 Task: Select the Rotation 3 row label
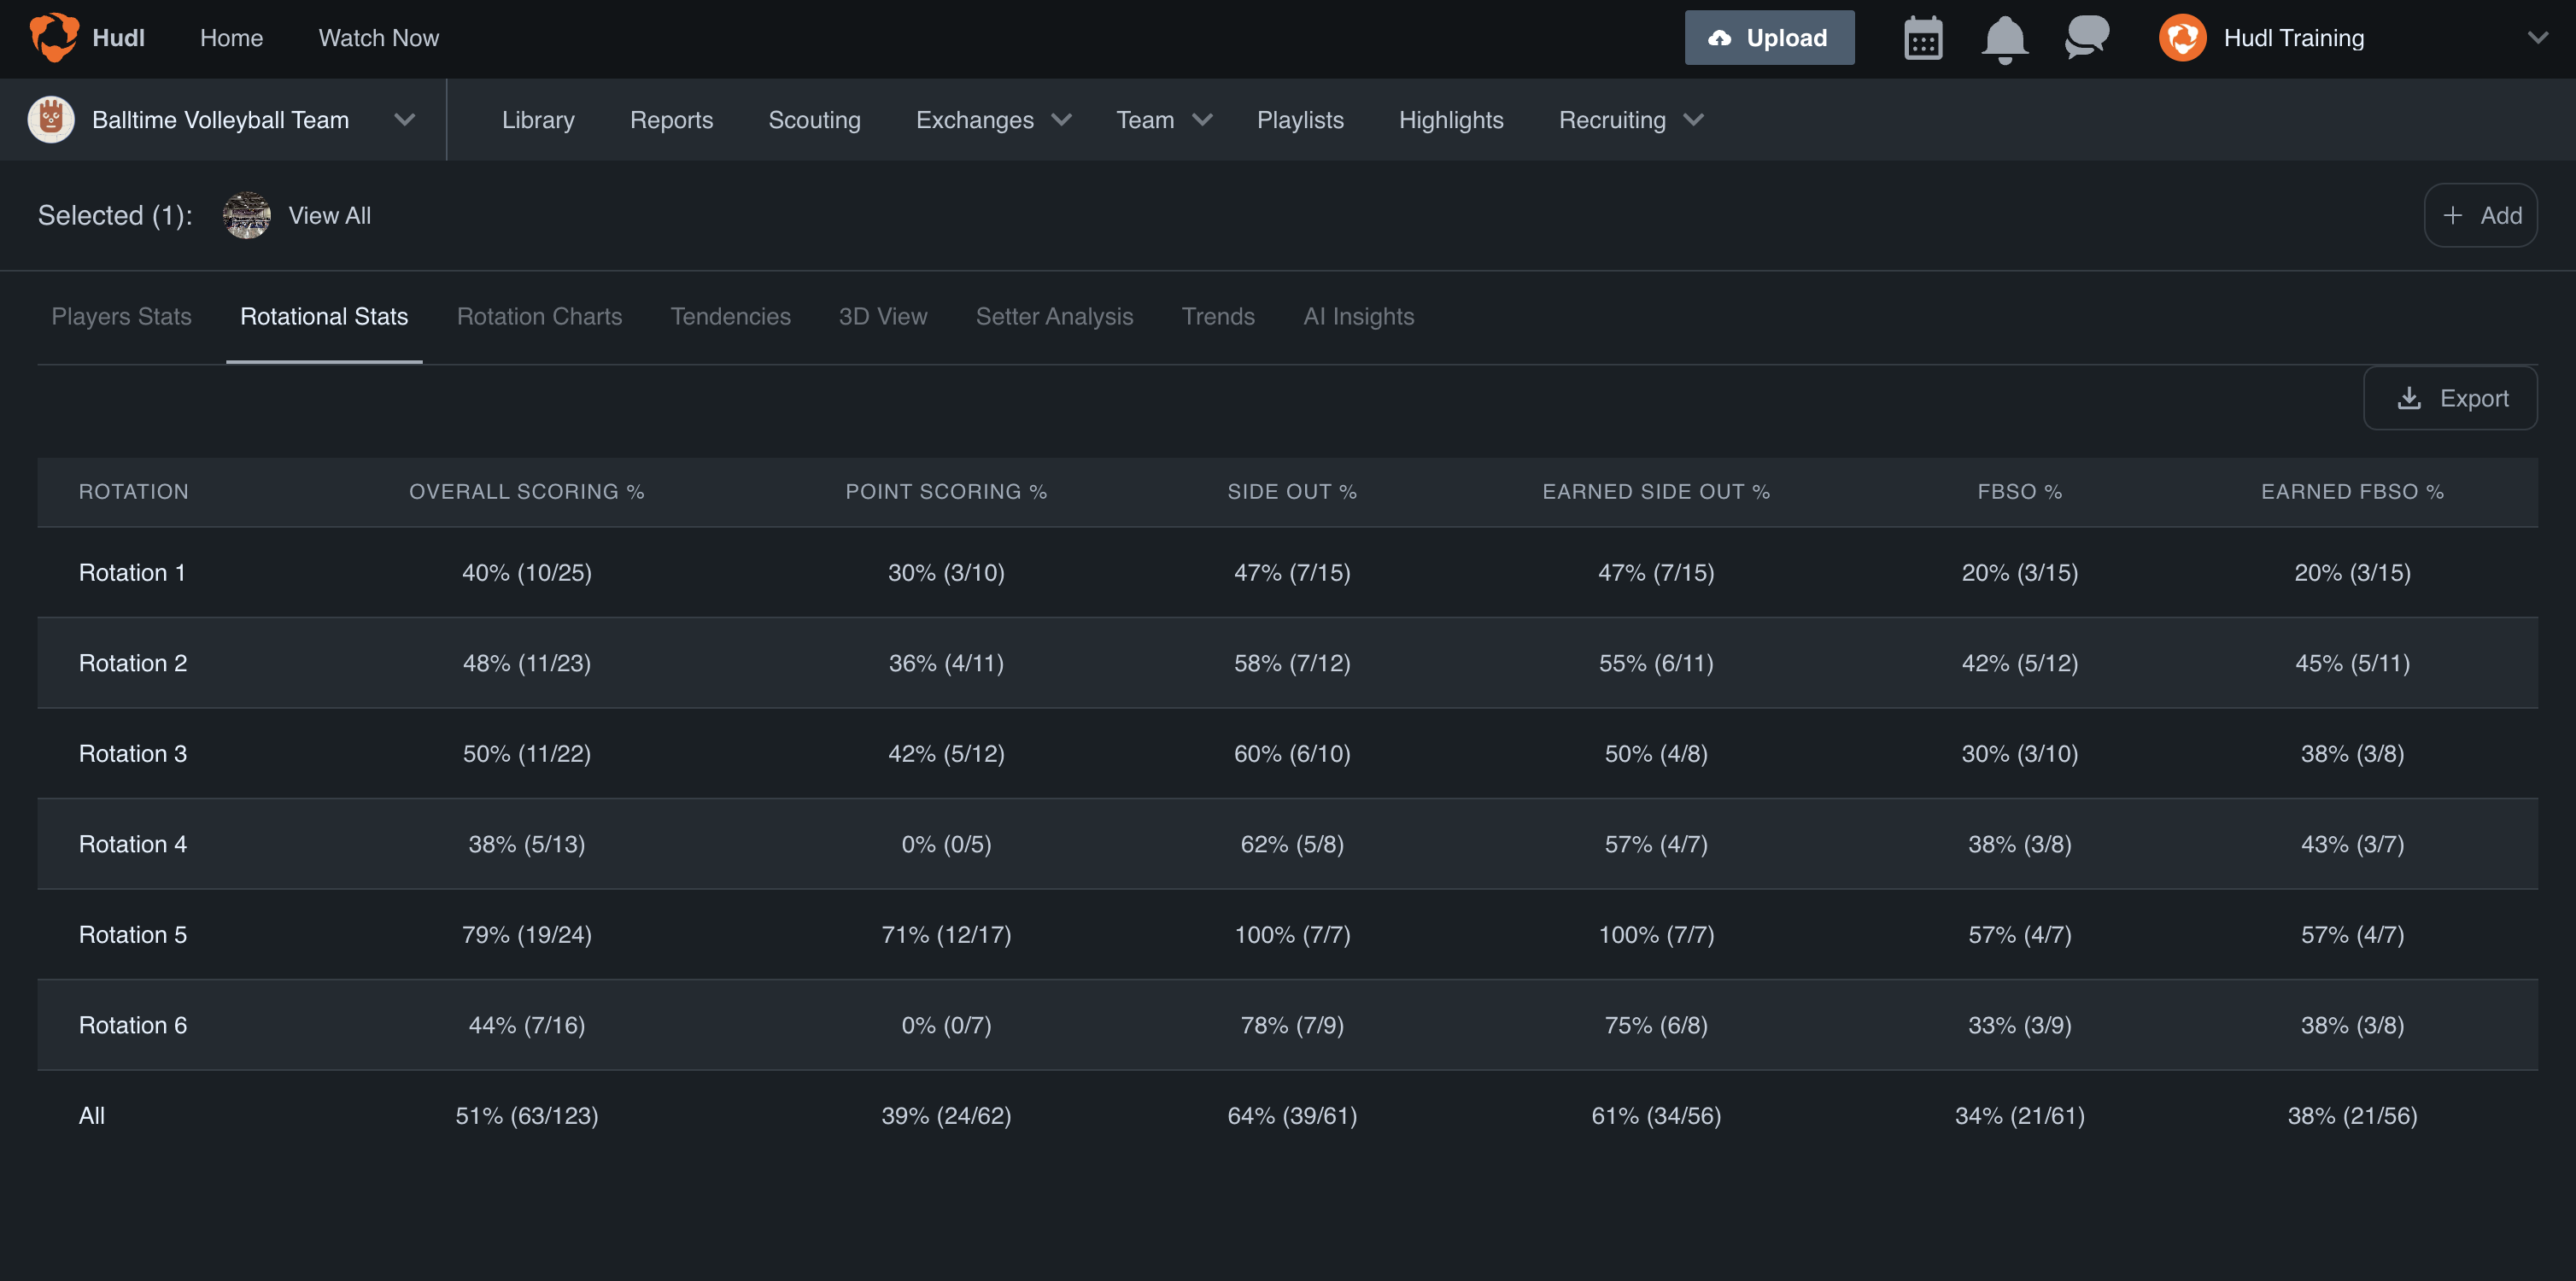[133, 753]
